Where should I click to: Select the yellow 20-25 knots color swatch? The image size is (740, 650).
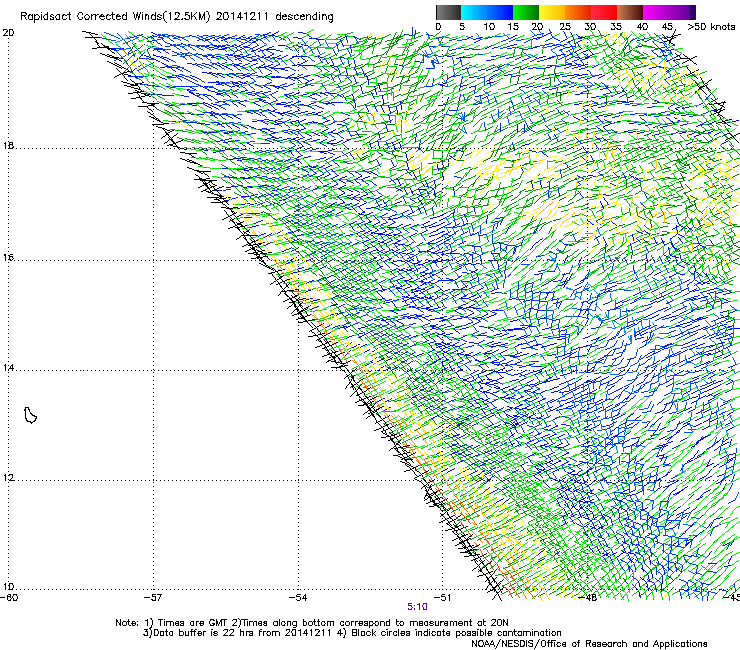click(552, 12)
